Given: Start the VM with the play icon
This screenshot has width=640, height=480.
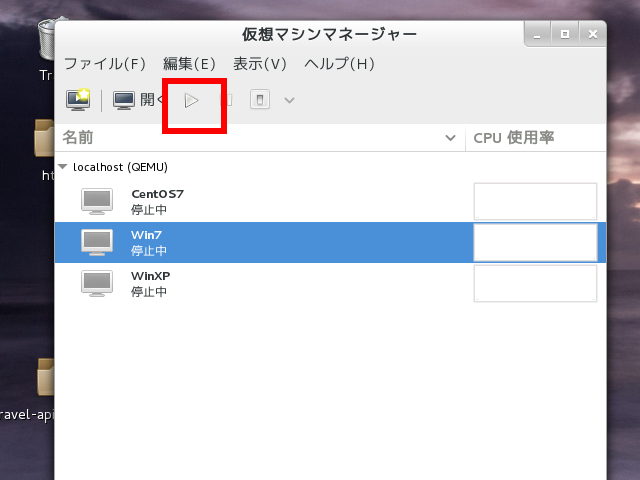Looking at the screenshot, I should coord(192,100).
